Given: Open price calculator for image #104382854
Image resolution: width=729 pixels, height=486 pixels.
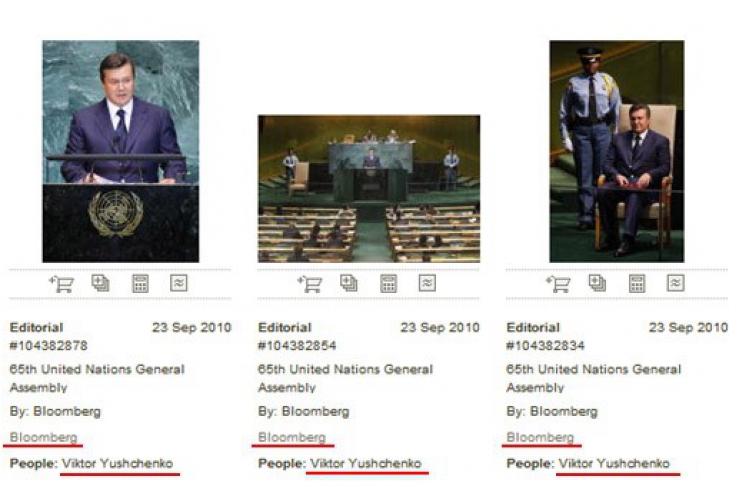Looking at the screenshot, I should (388, 283).
